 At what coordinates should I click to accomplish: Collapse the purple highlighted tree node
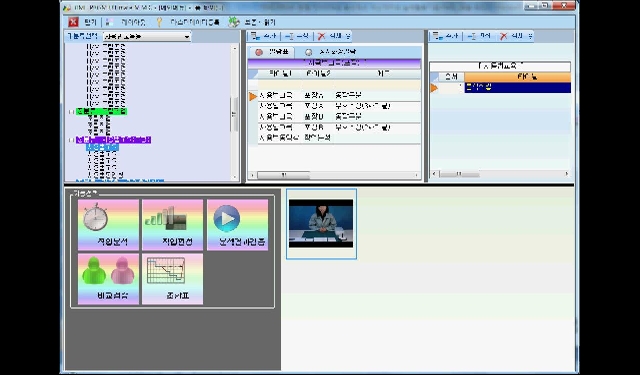(x=72, y=140)
